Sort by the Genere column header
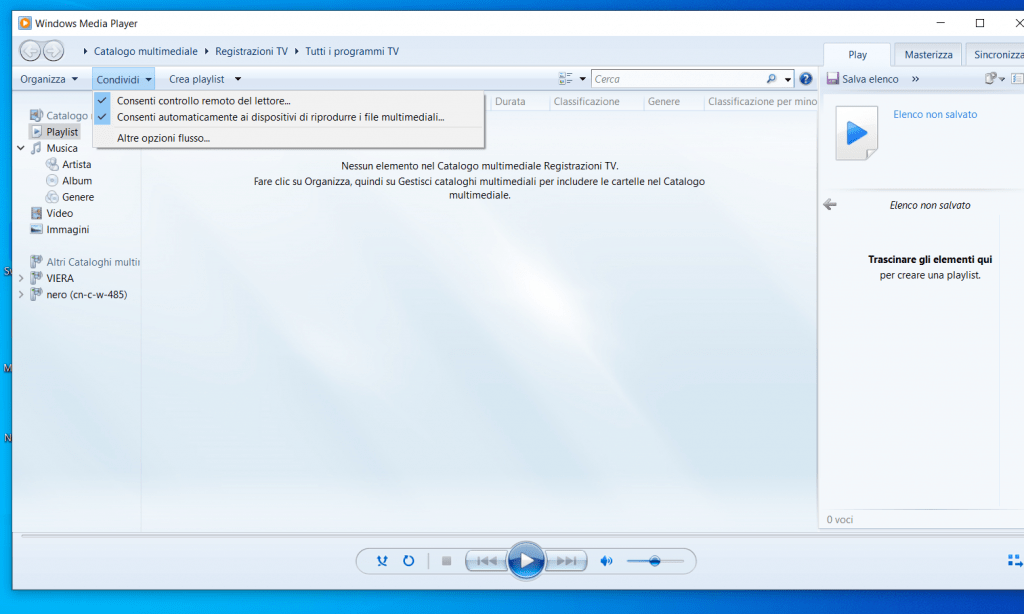The image size is (1024, 614). click(673, 101)
